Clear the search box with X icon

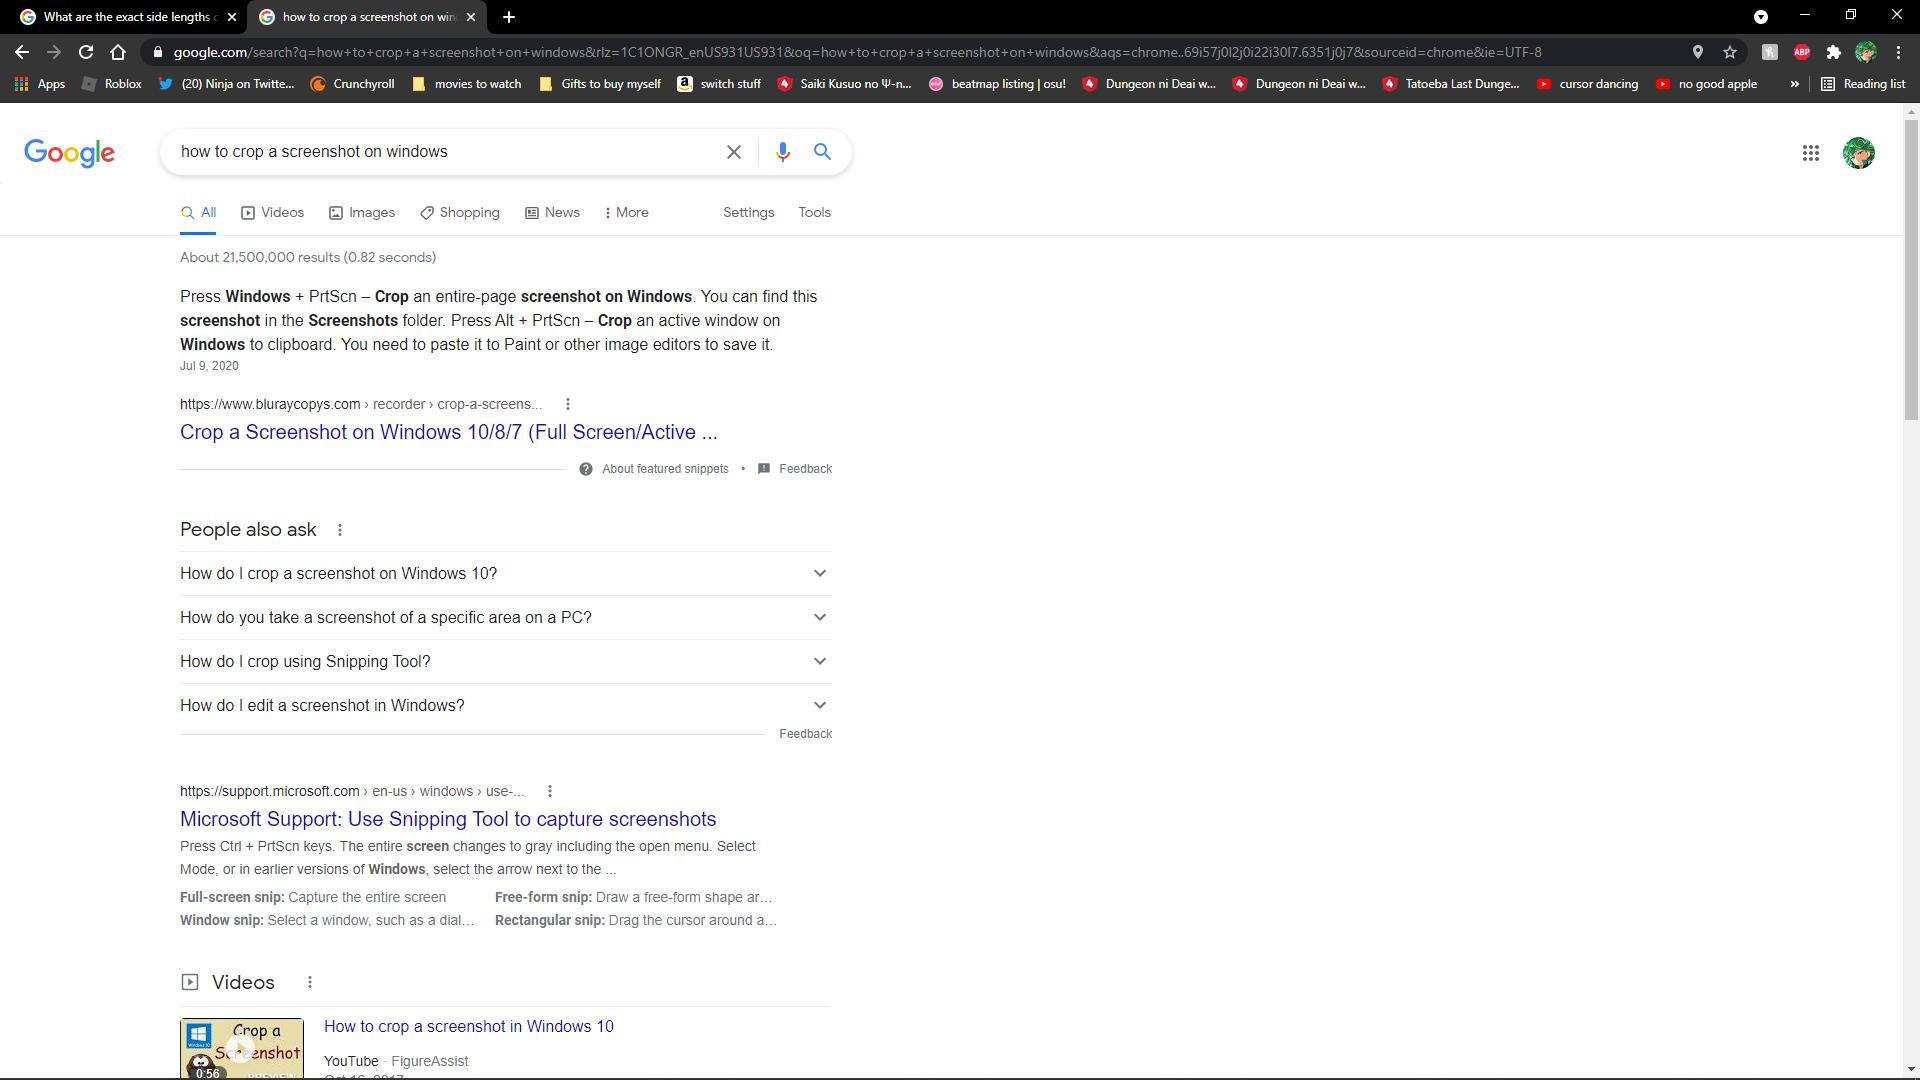click(x=733, y=152)
